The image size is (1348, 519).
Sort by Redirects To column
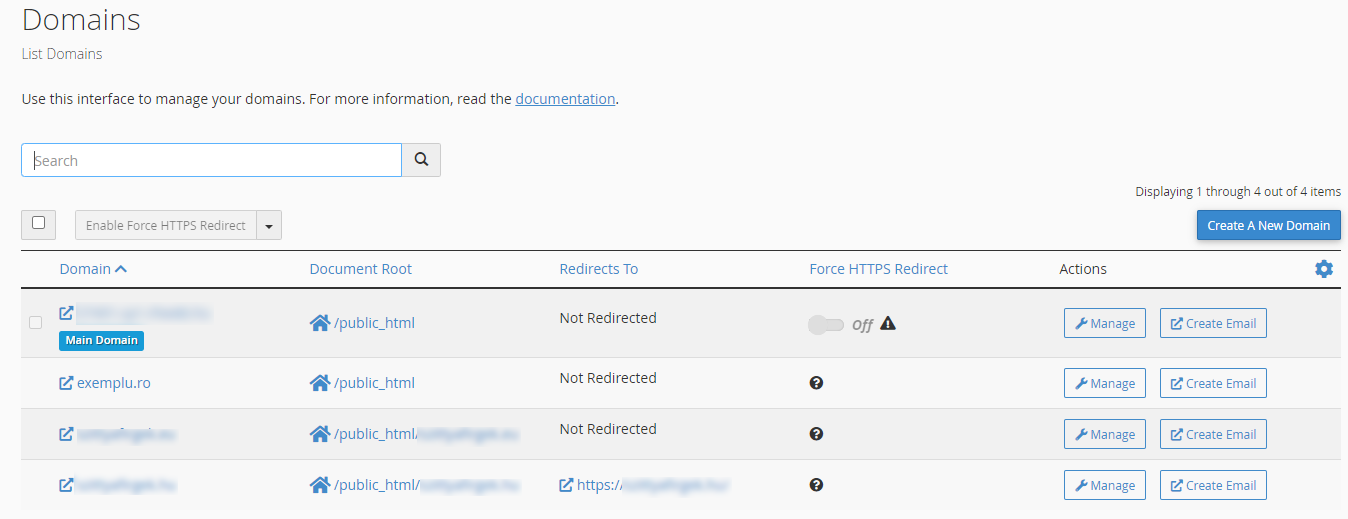(x=599, y=269)
